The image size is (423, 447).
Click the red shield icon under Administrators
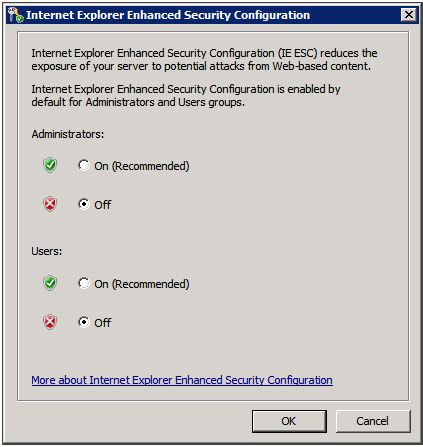coord(50,204)
